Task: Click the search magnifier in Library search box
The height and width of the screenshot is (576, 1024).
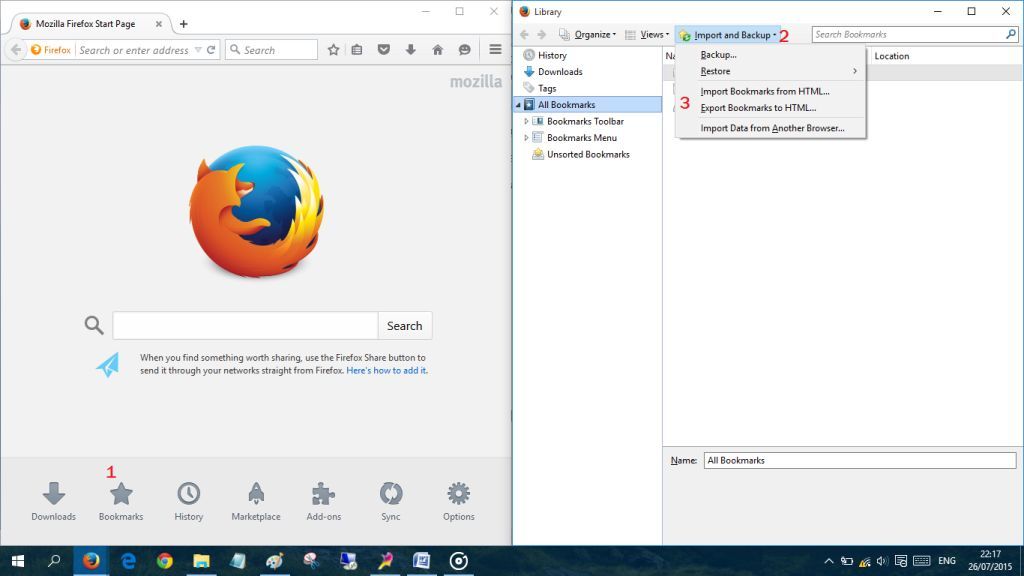Action: pyautogui.click(x=1011, y=34)
